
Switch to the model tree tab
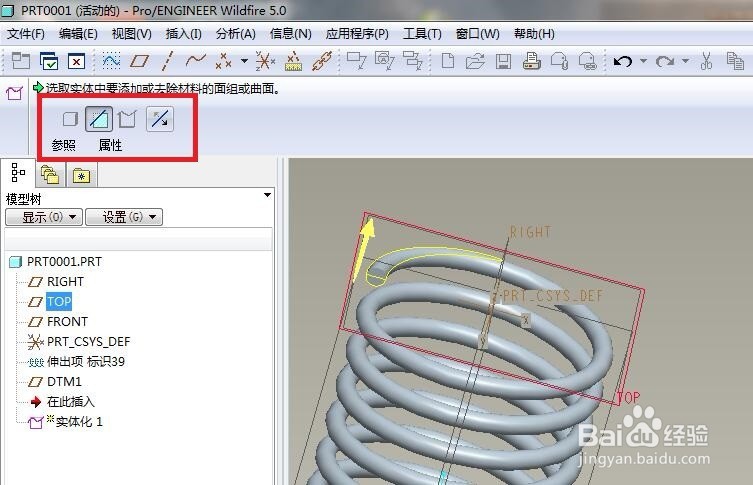point(18,172)
